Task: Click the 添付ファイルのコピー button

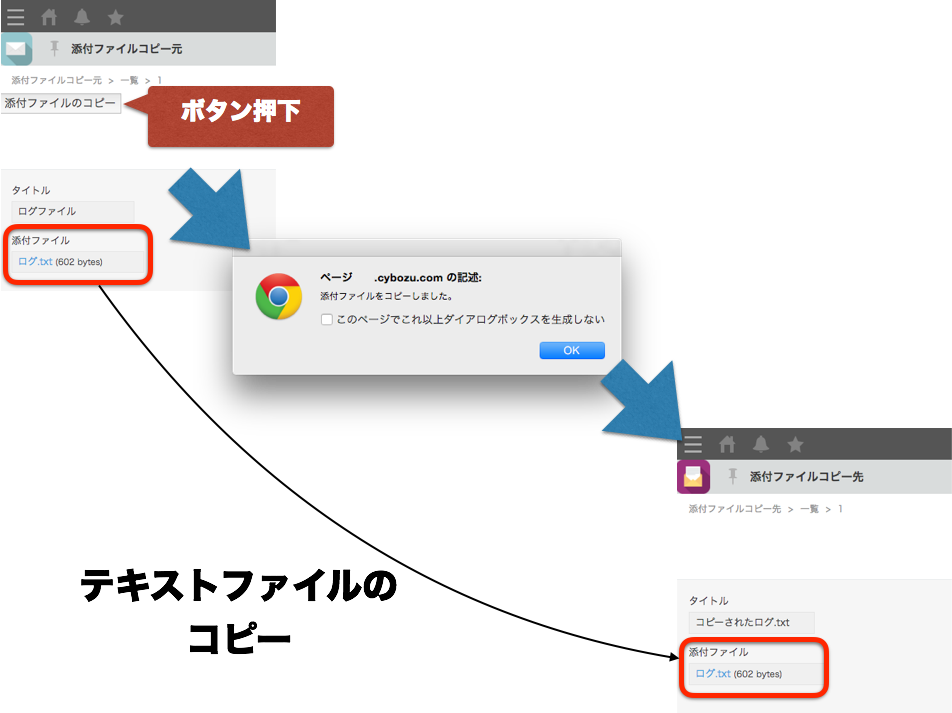Action: pyautogui.click(x=60, y=103)
